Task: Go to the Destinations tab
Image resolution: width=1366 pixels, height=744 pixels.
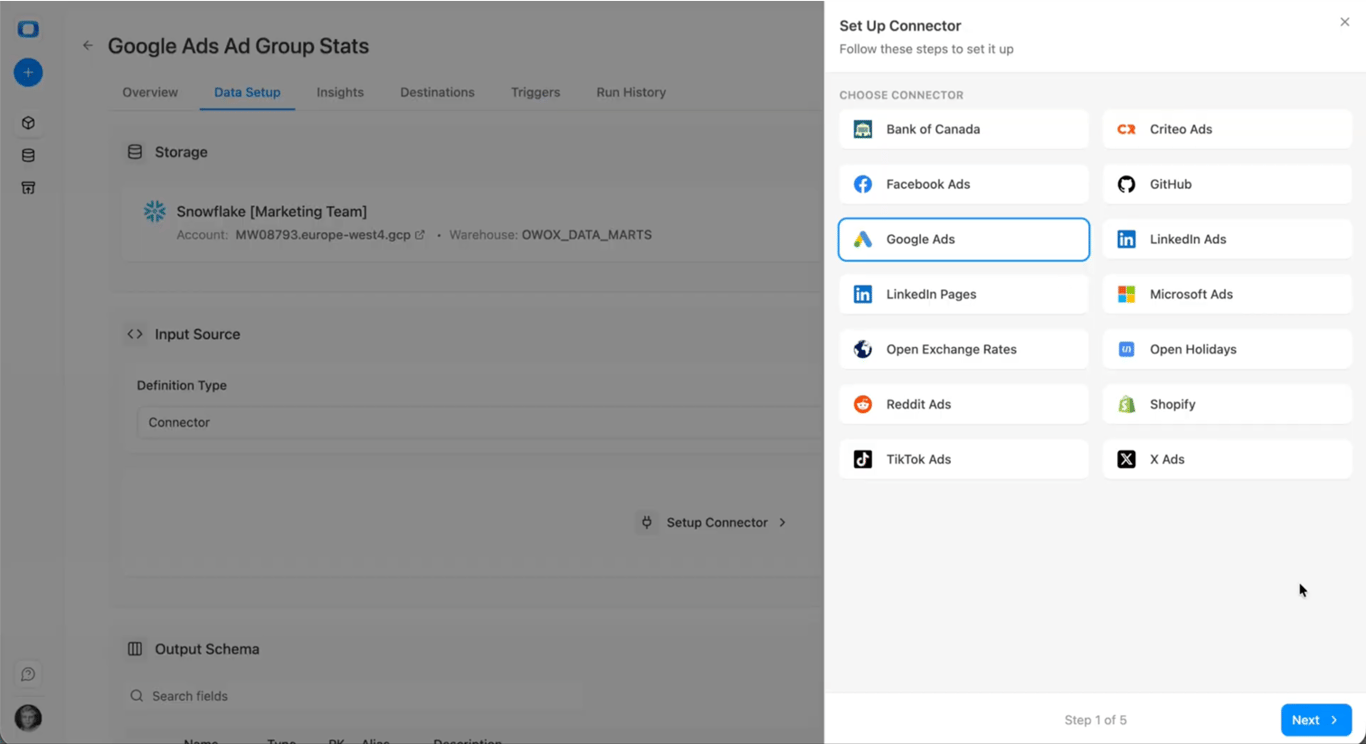Action: point(437,92)
